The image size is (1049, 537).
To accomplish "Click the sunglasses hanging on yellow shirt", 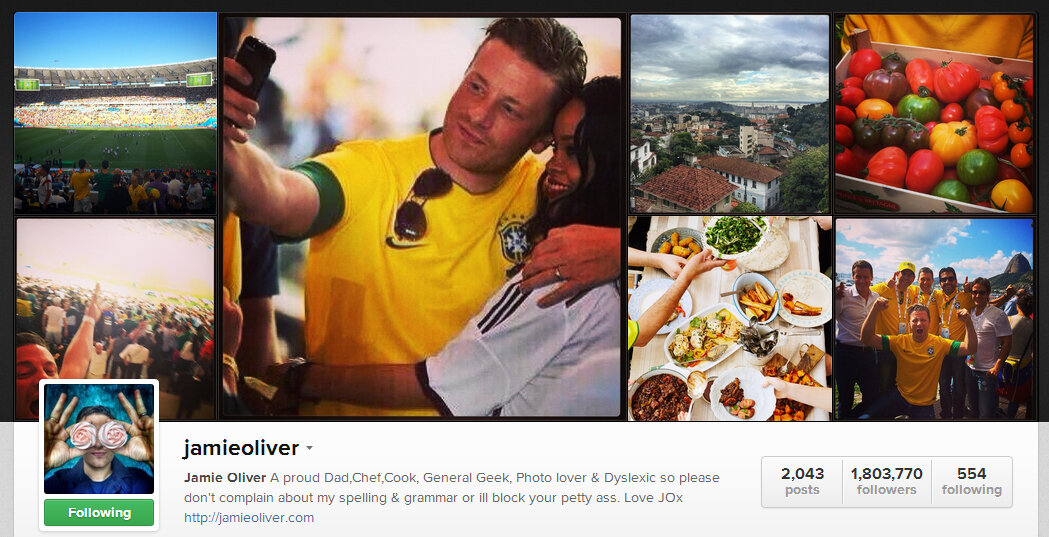I will 419,204.
